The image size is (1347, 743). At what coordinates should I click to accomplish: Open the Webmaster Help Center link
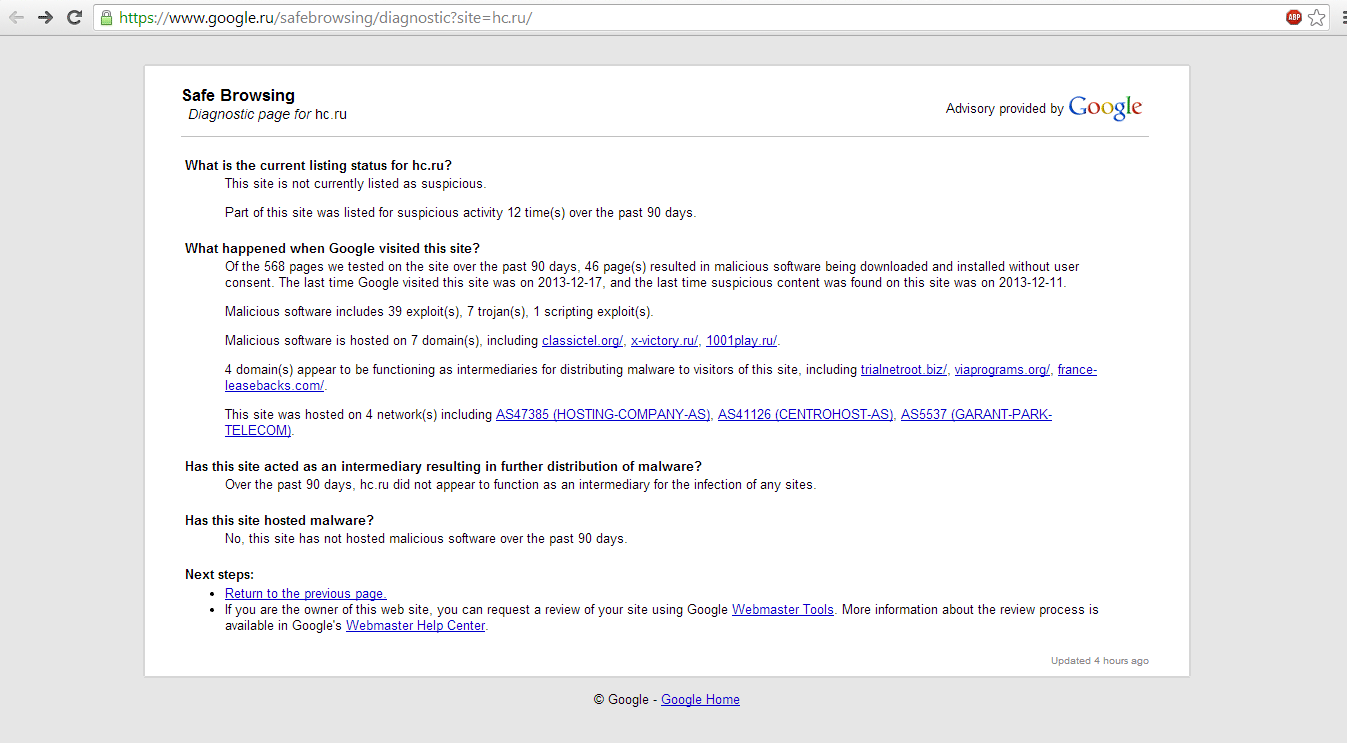tap(415, 626)
